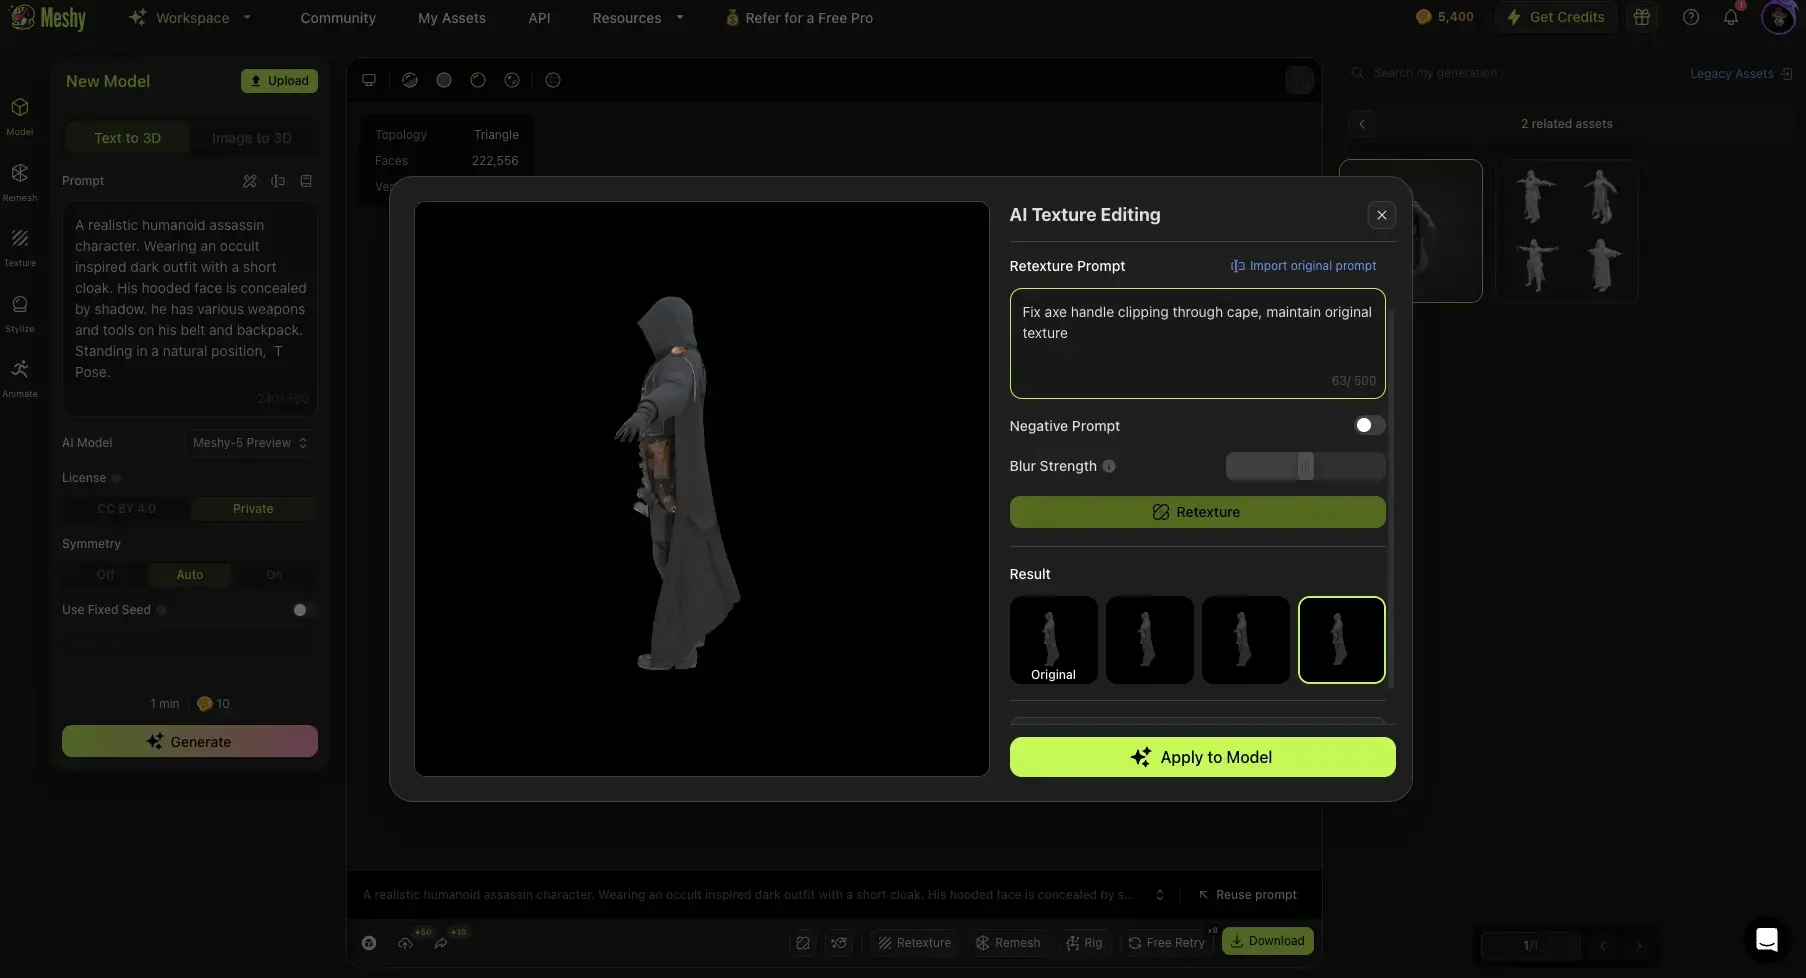
Task: Open the prompt history icon beside Prompt
Action: pyautogui.click(x=306, y=181)
